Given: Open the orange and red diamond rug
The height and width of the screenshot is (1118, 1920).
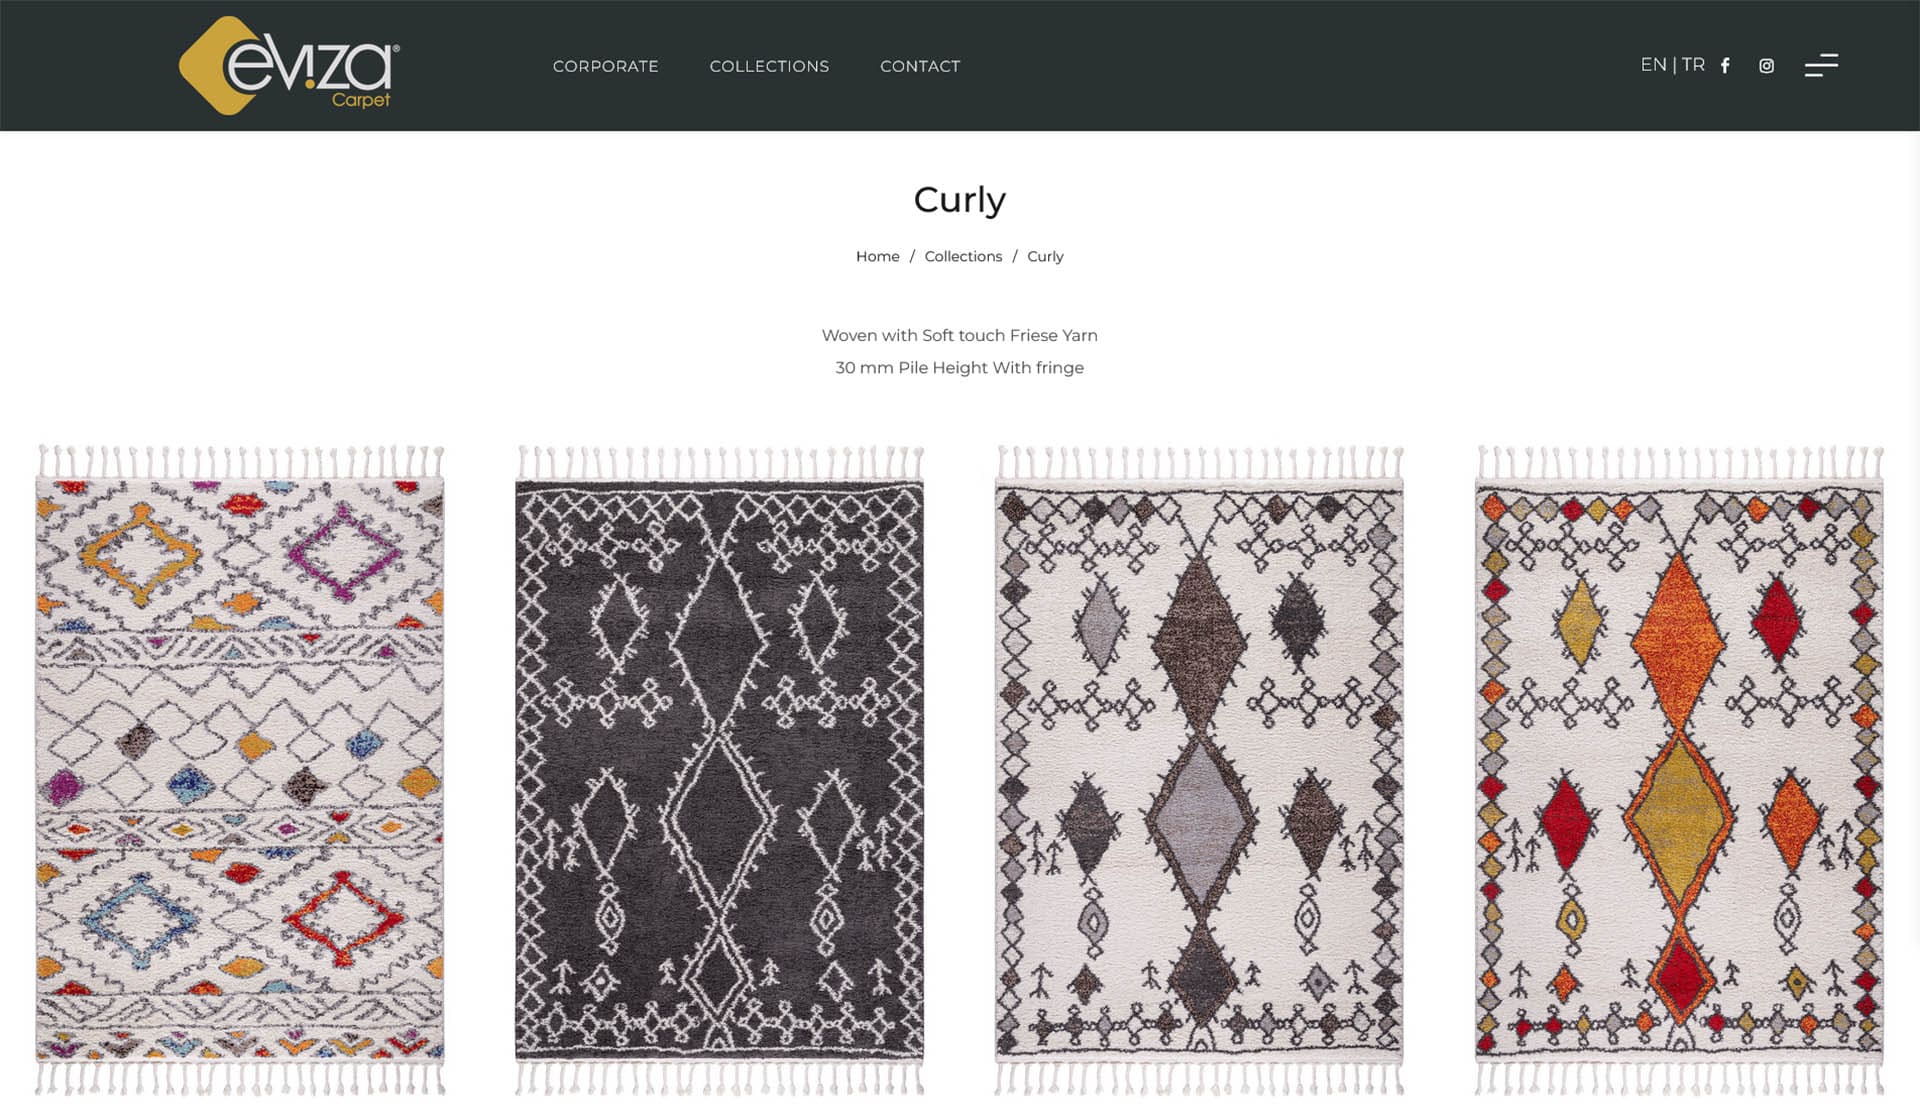Looking at the screenshot, I should pos(1679,770).
